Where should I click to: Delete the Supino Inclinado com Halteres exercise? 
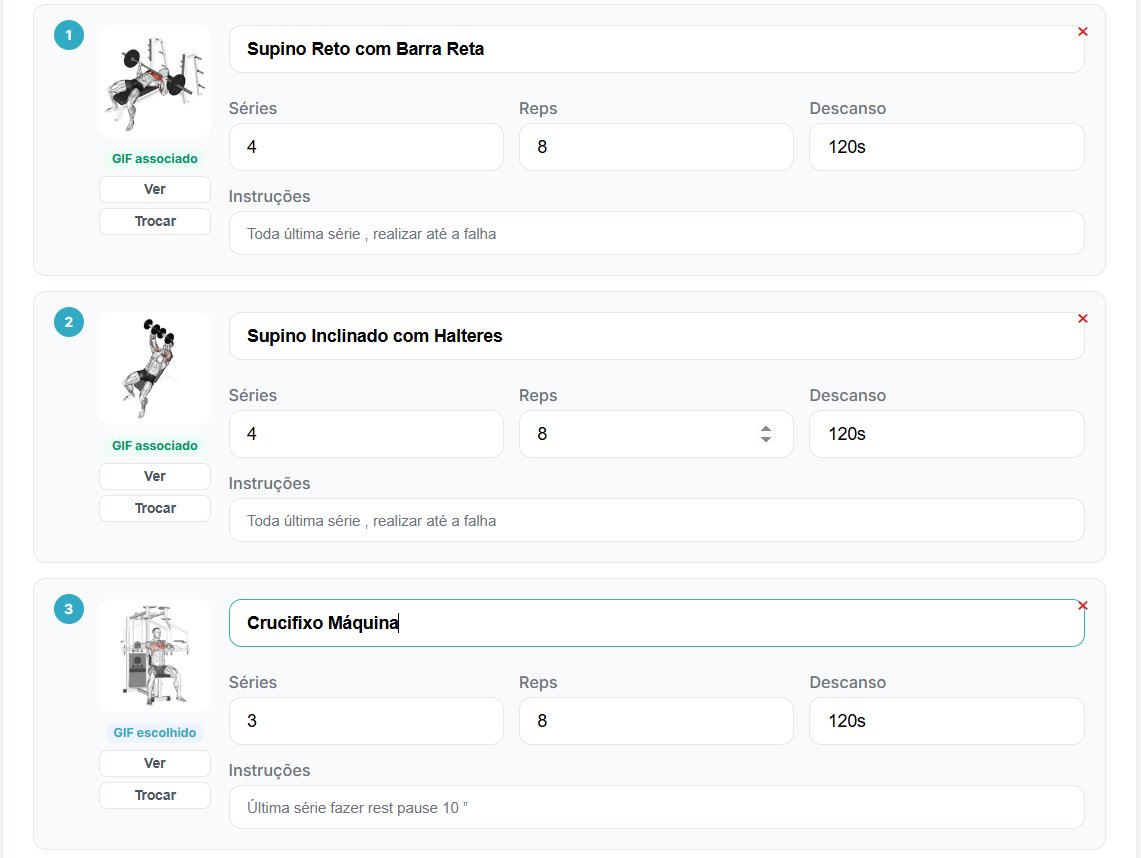click(x=1082, y=319)
